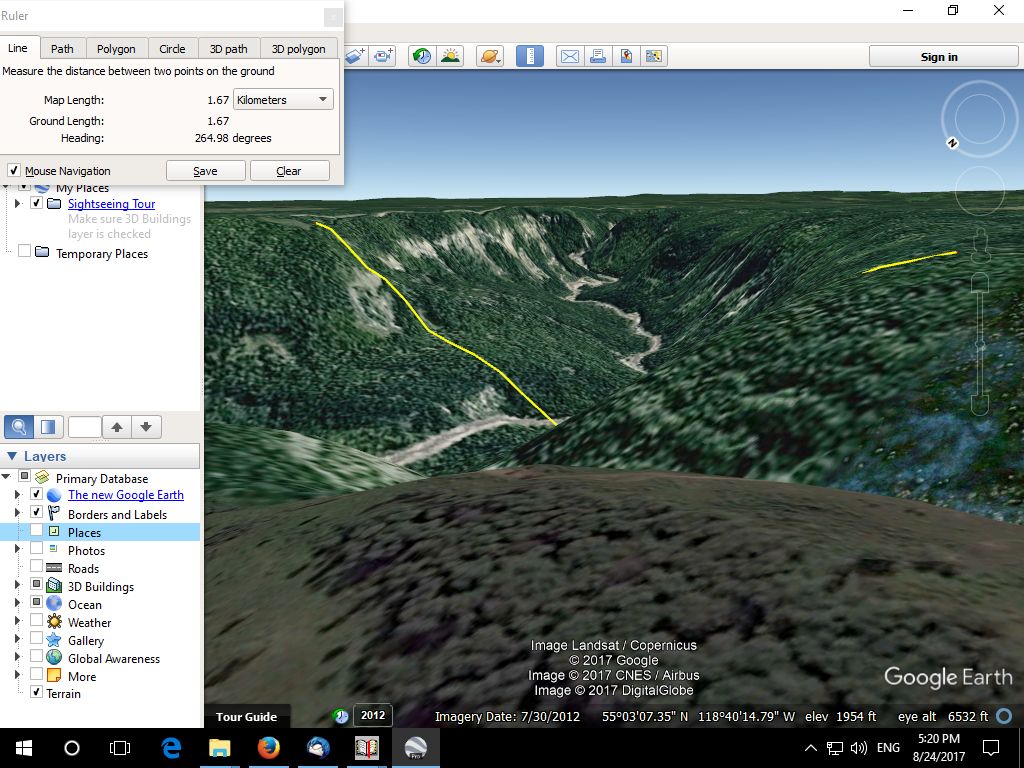Click the 2012 imagery year button
This screenshot has height=768, width=1024.
coord(373,715)
